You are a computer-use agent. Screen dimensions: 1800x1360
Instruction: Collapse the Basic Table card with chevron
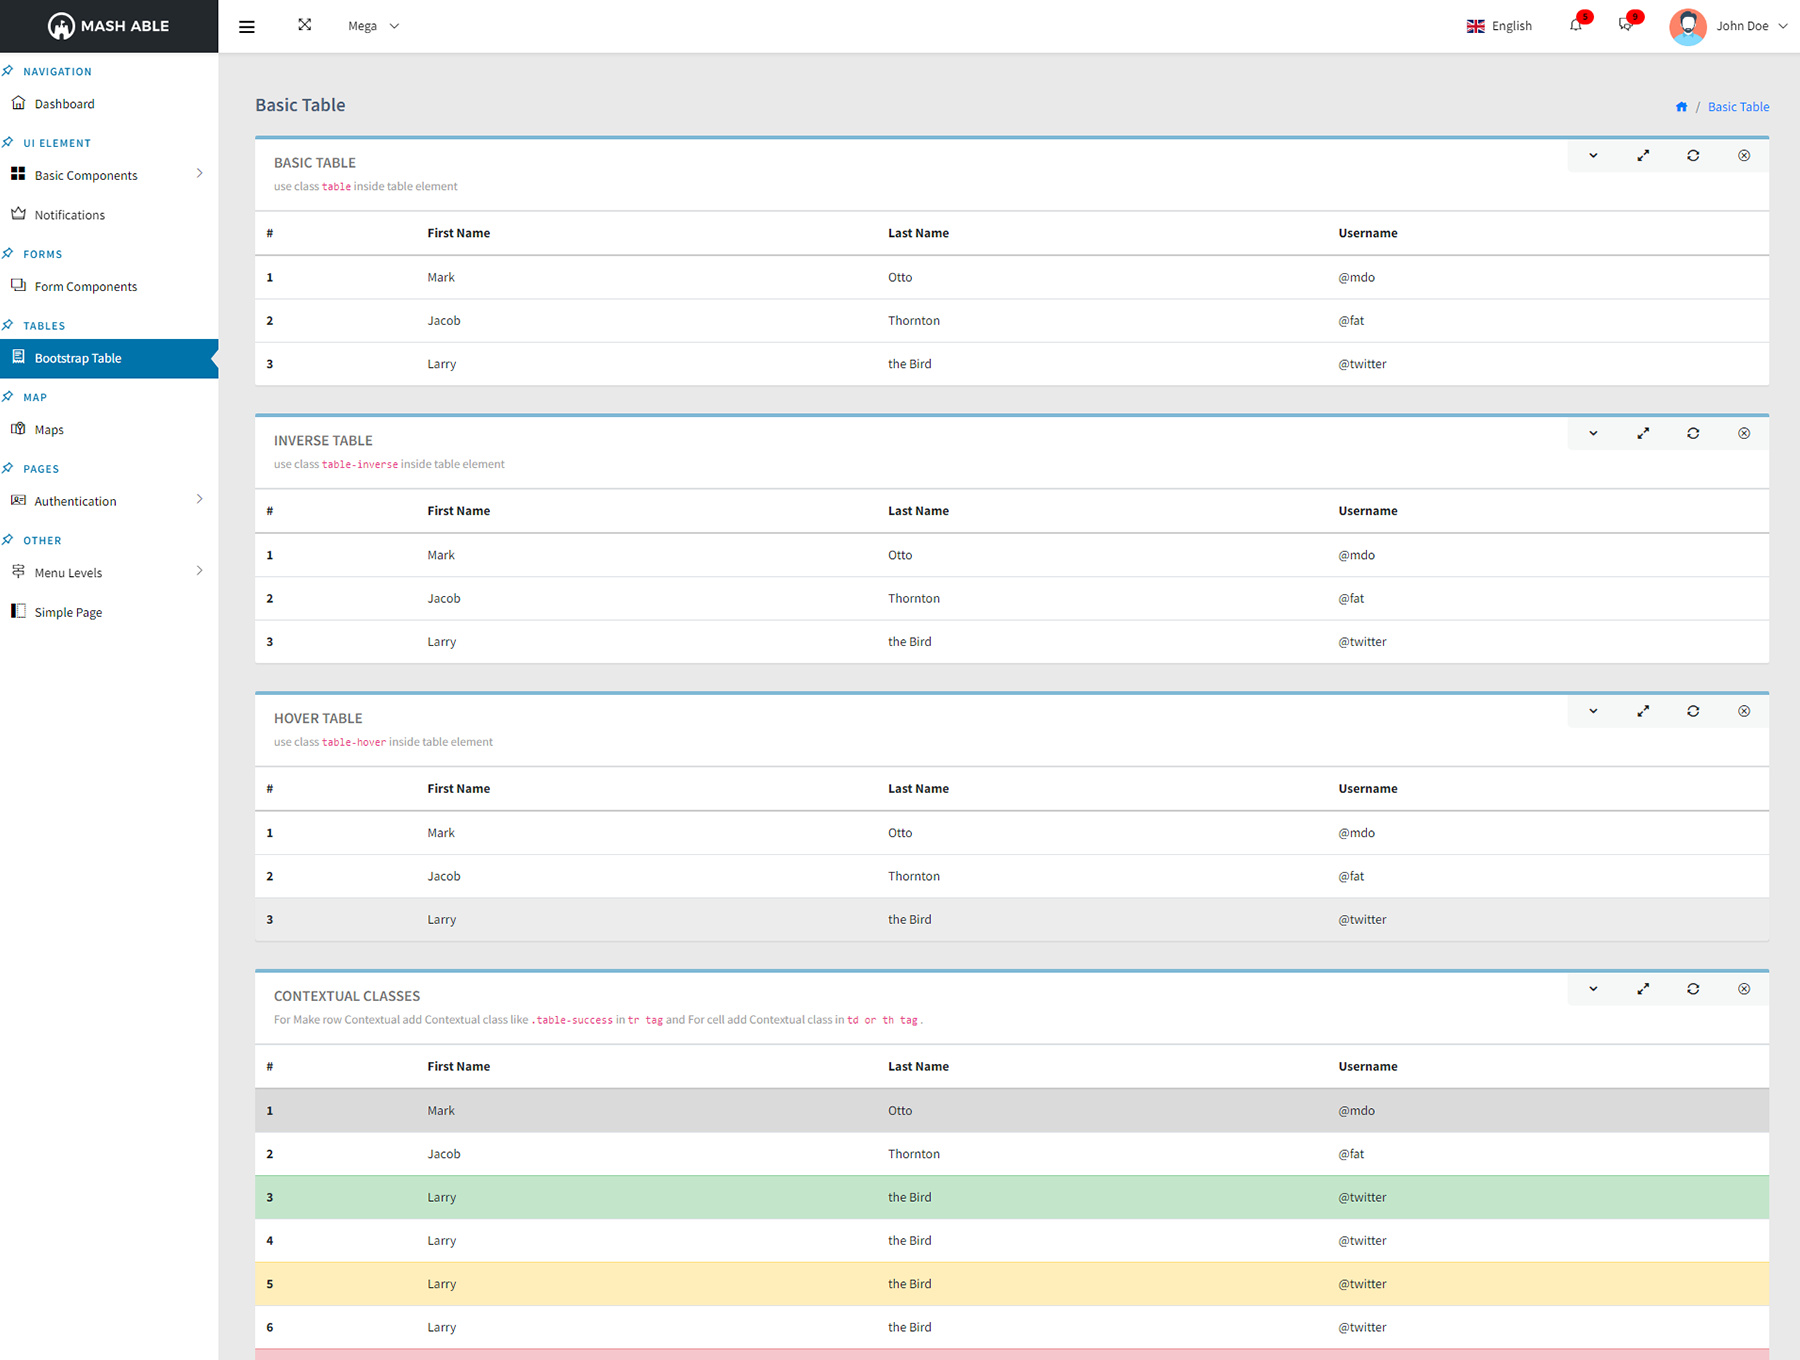pyautogui.click(x=1593, y=156)
